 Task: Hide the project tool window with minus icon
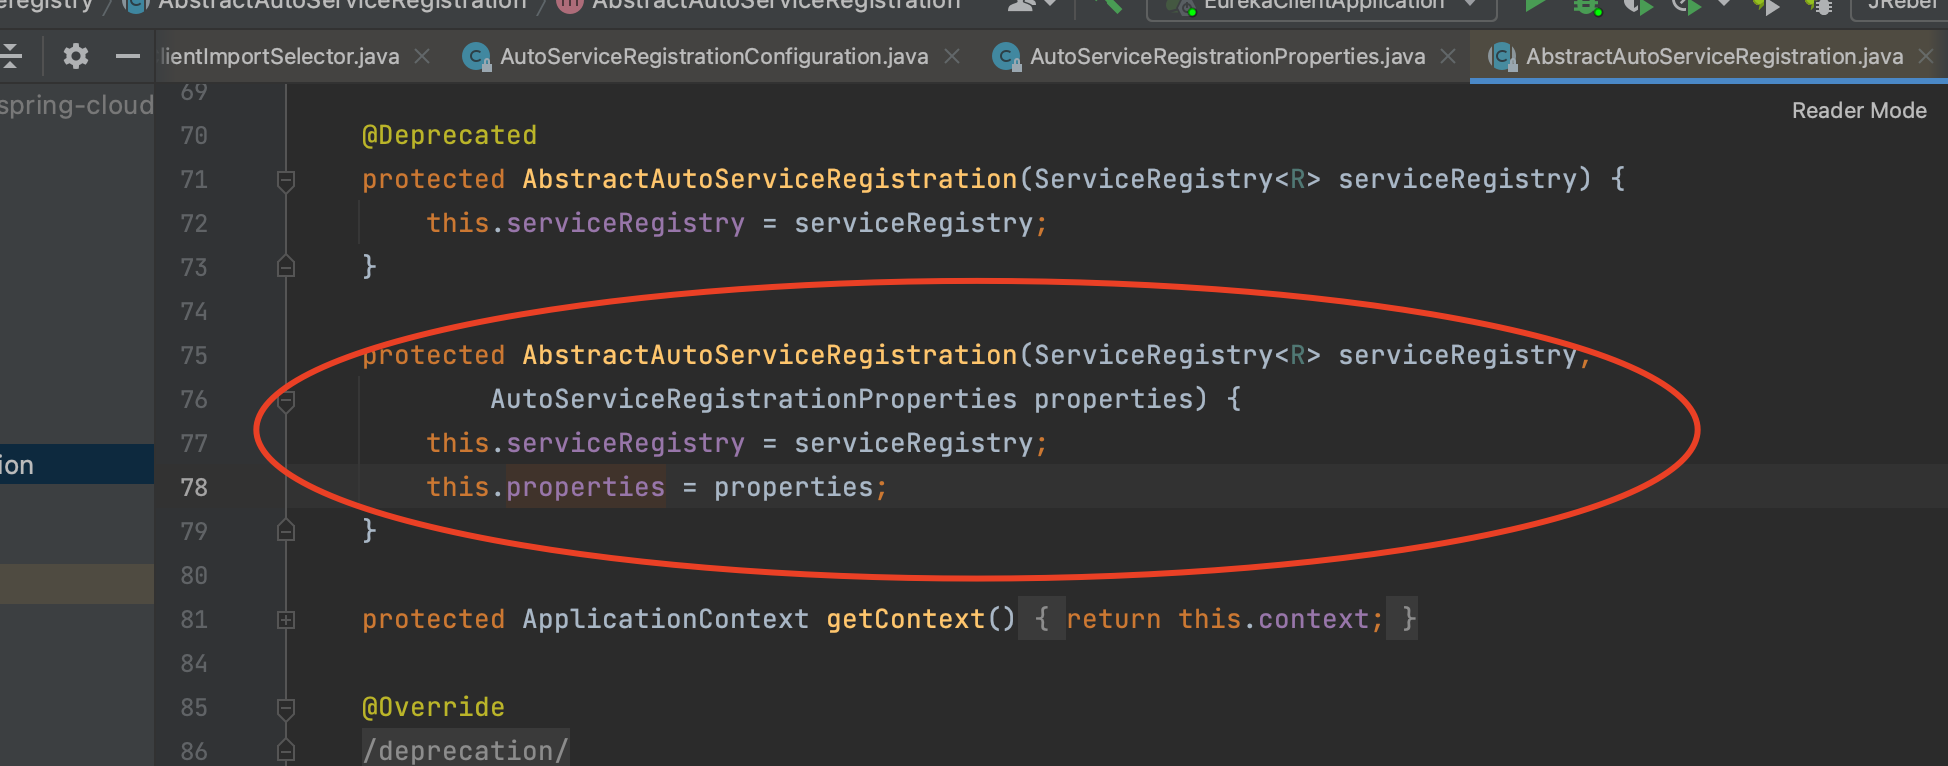pyautogui.click(x=128, y=56)
